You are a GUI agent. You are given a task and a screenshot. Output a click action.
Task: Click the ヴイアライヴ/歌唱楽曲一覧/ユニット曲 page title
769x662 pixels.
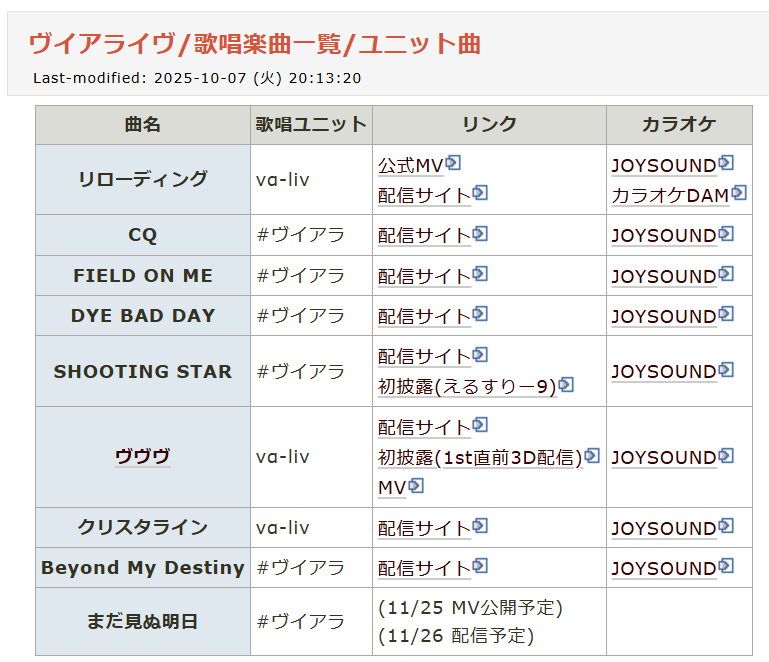point(255,43)
